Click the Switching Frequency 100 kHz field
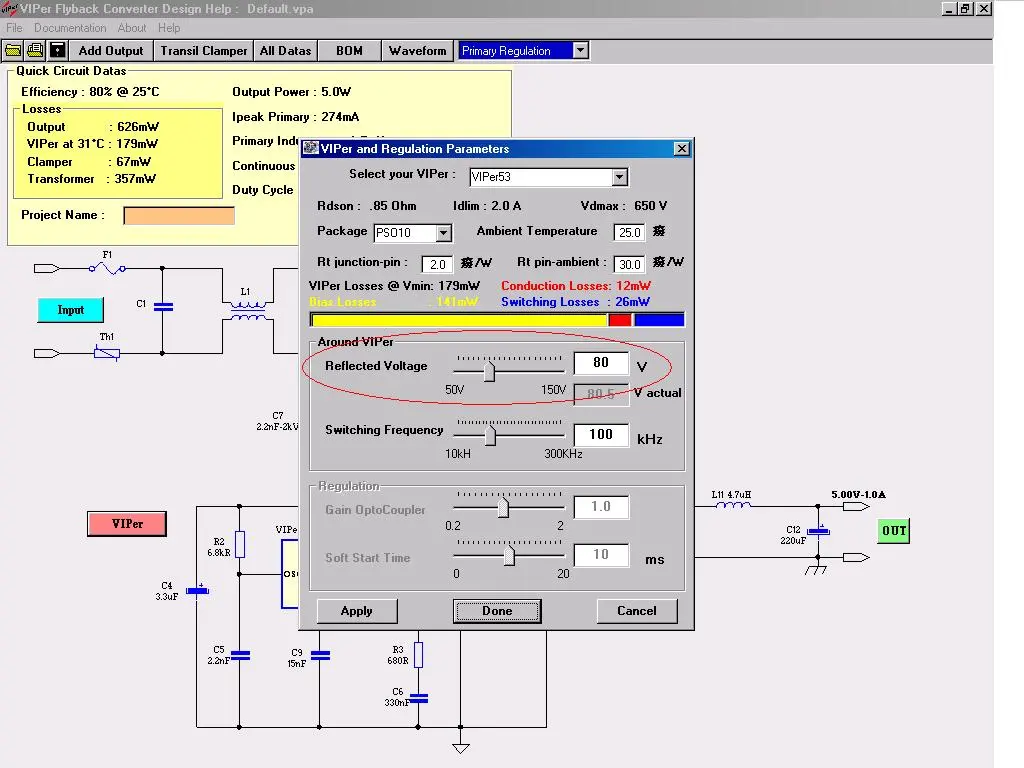Viewport: 1024px width, 768px height. [x=601, y=435]
